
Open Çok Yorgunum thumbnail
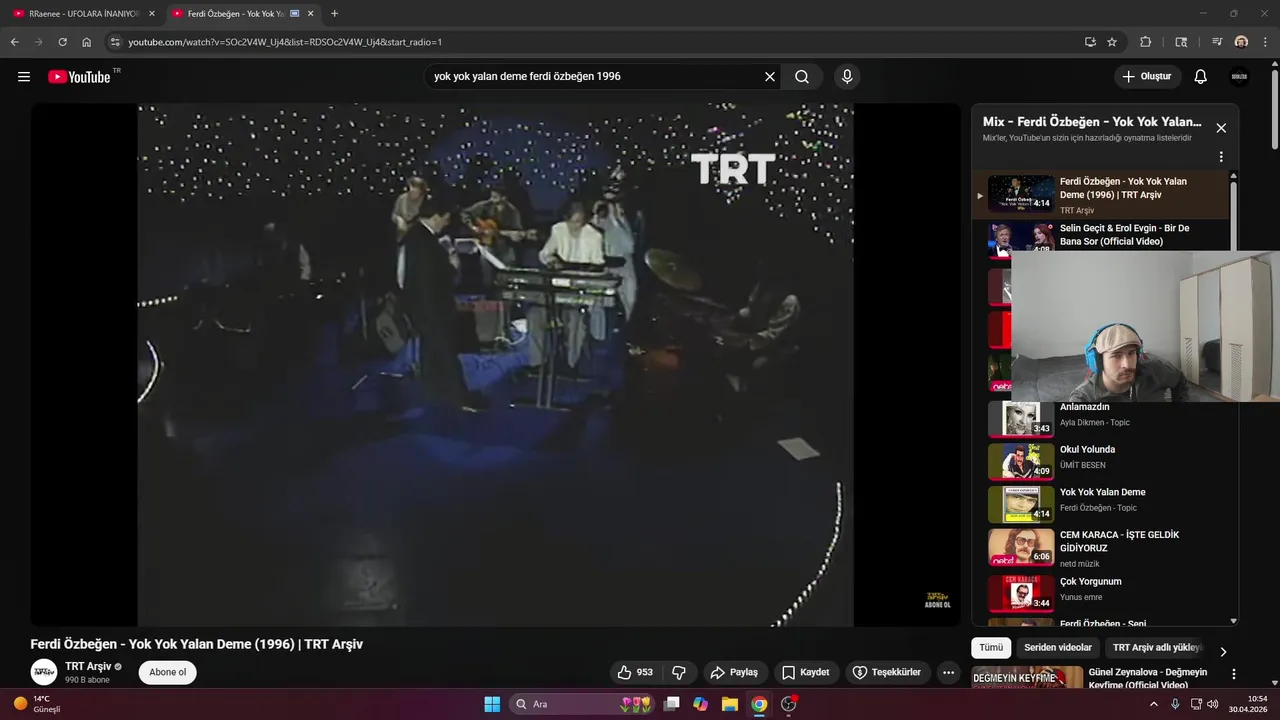(1021, 593)
